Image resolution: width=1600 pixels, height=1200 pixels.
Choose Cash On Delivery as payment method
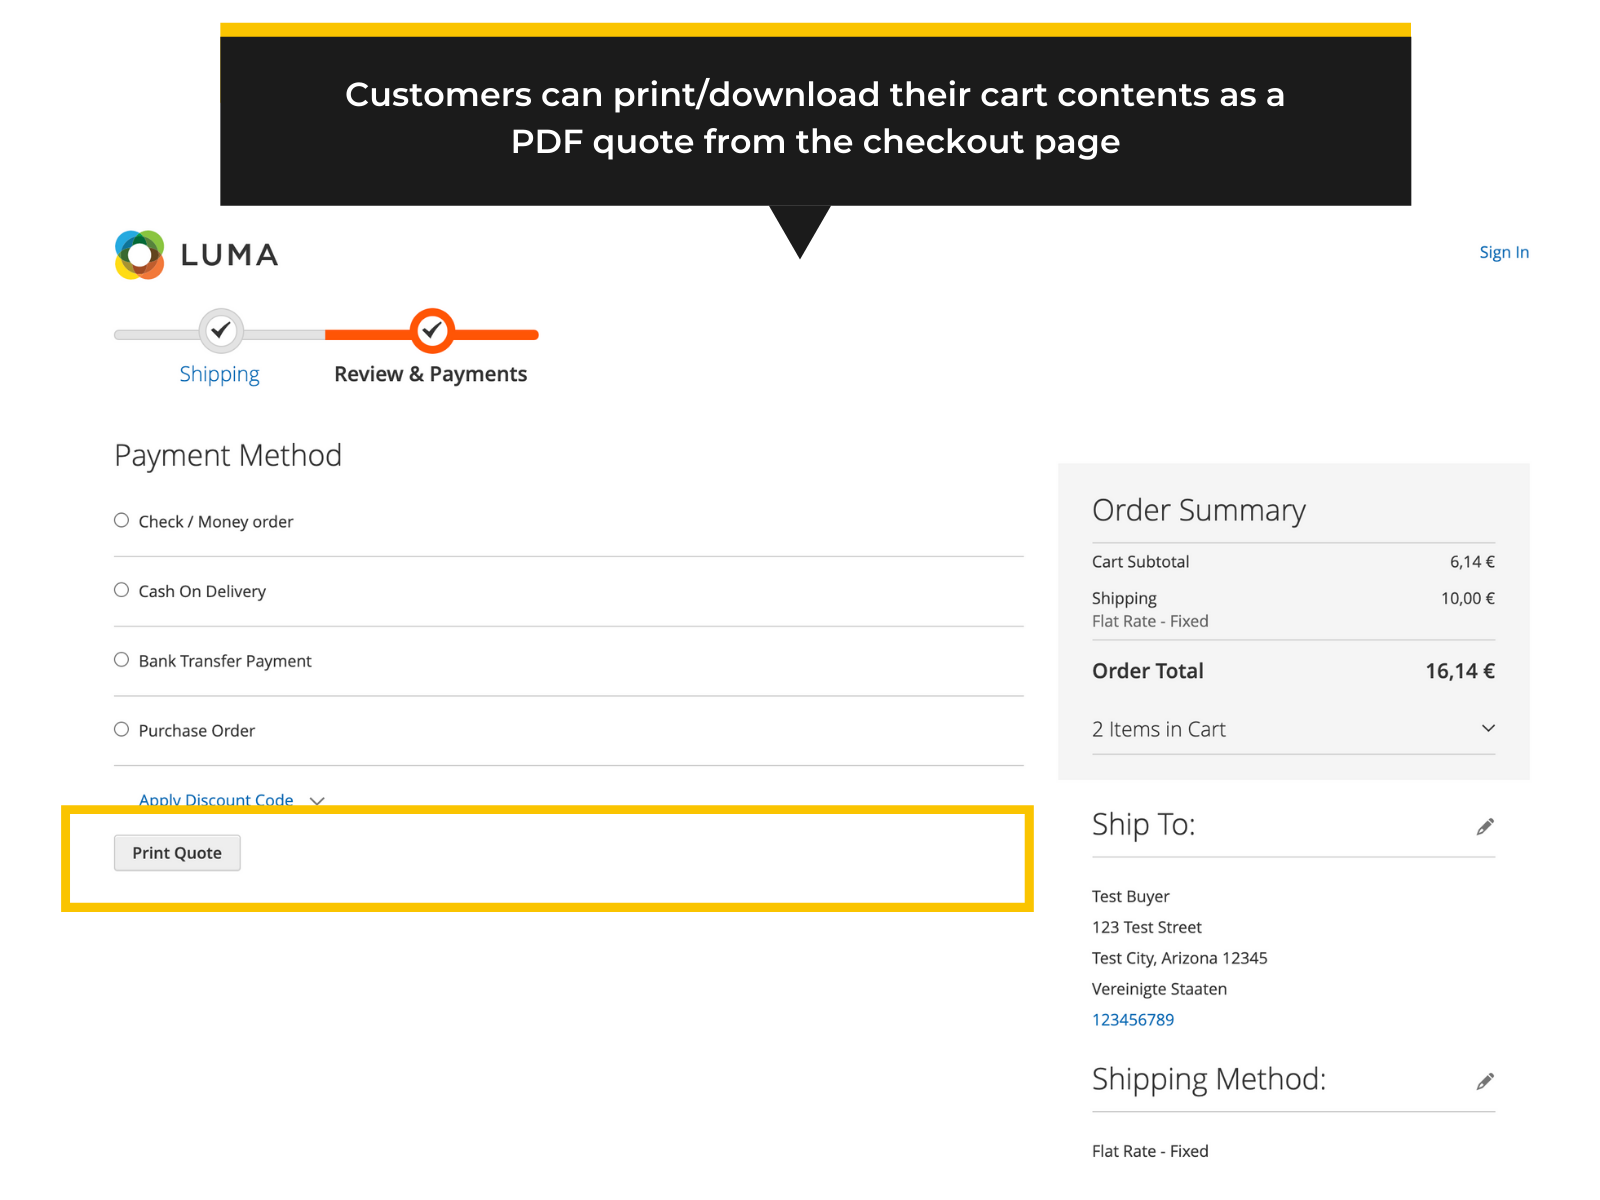(121, 589)
